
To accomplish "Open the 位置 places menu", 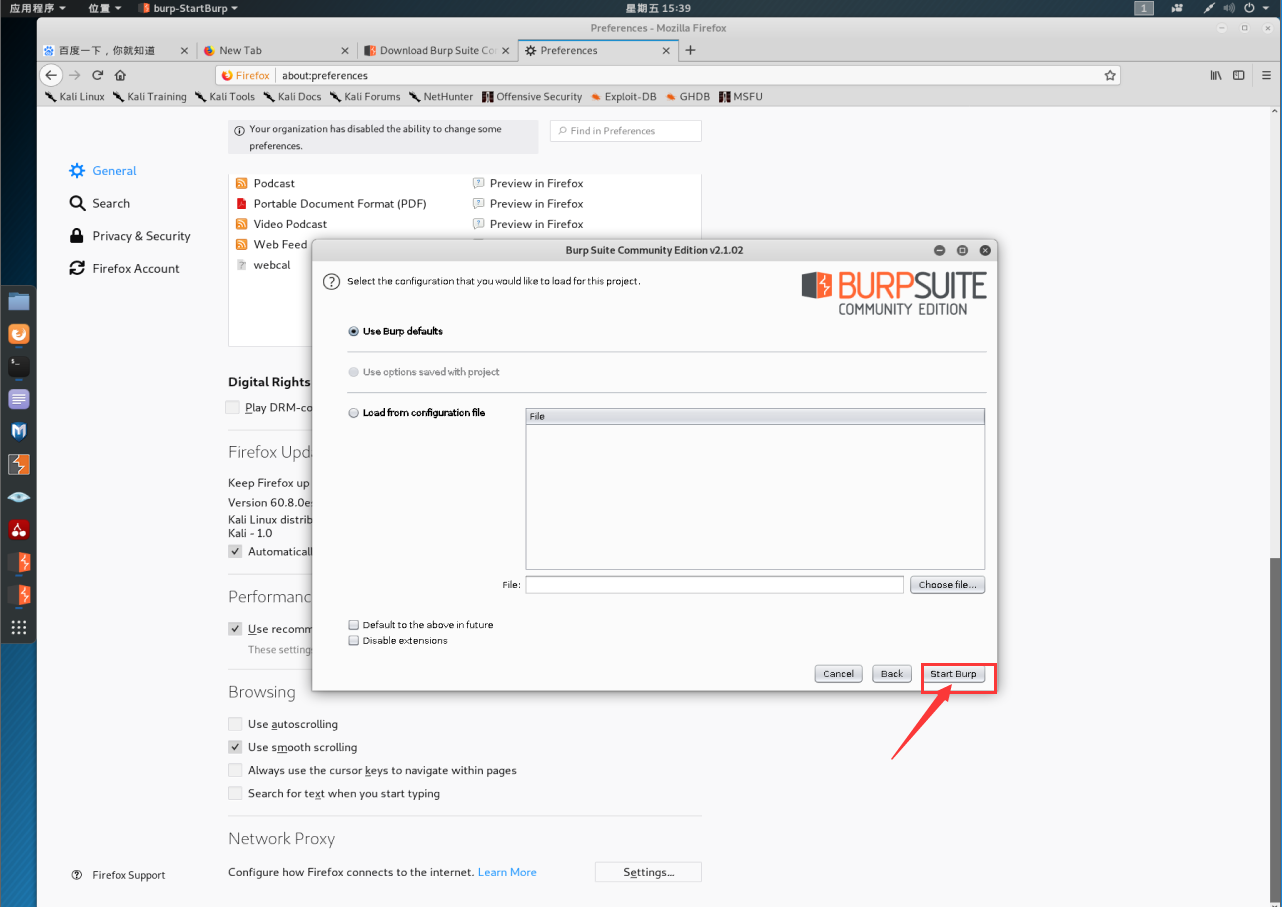I will pyautogui.click(x=105, y=8).
